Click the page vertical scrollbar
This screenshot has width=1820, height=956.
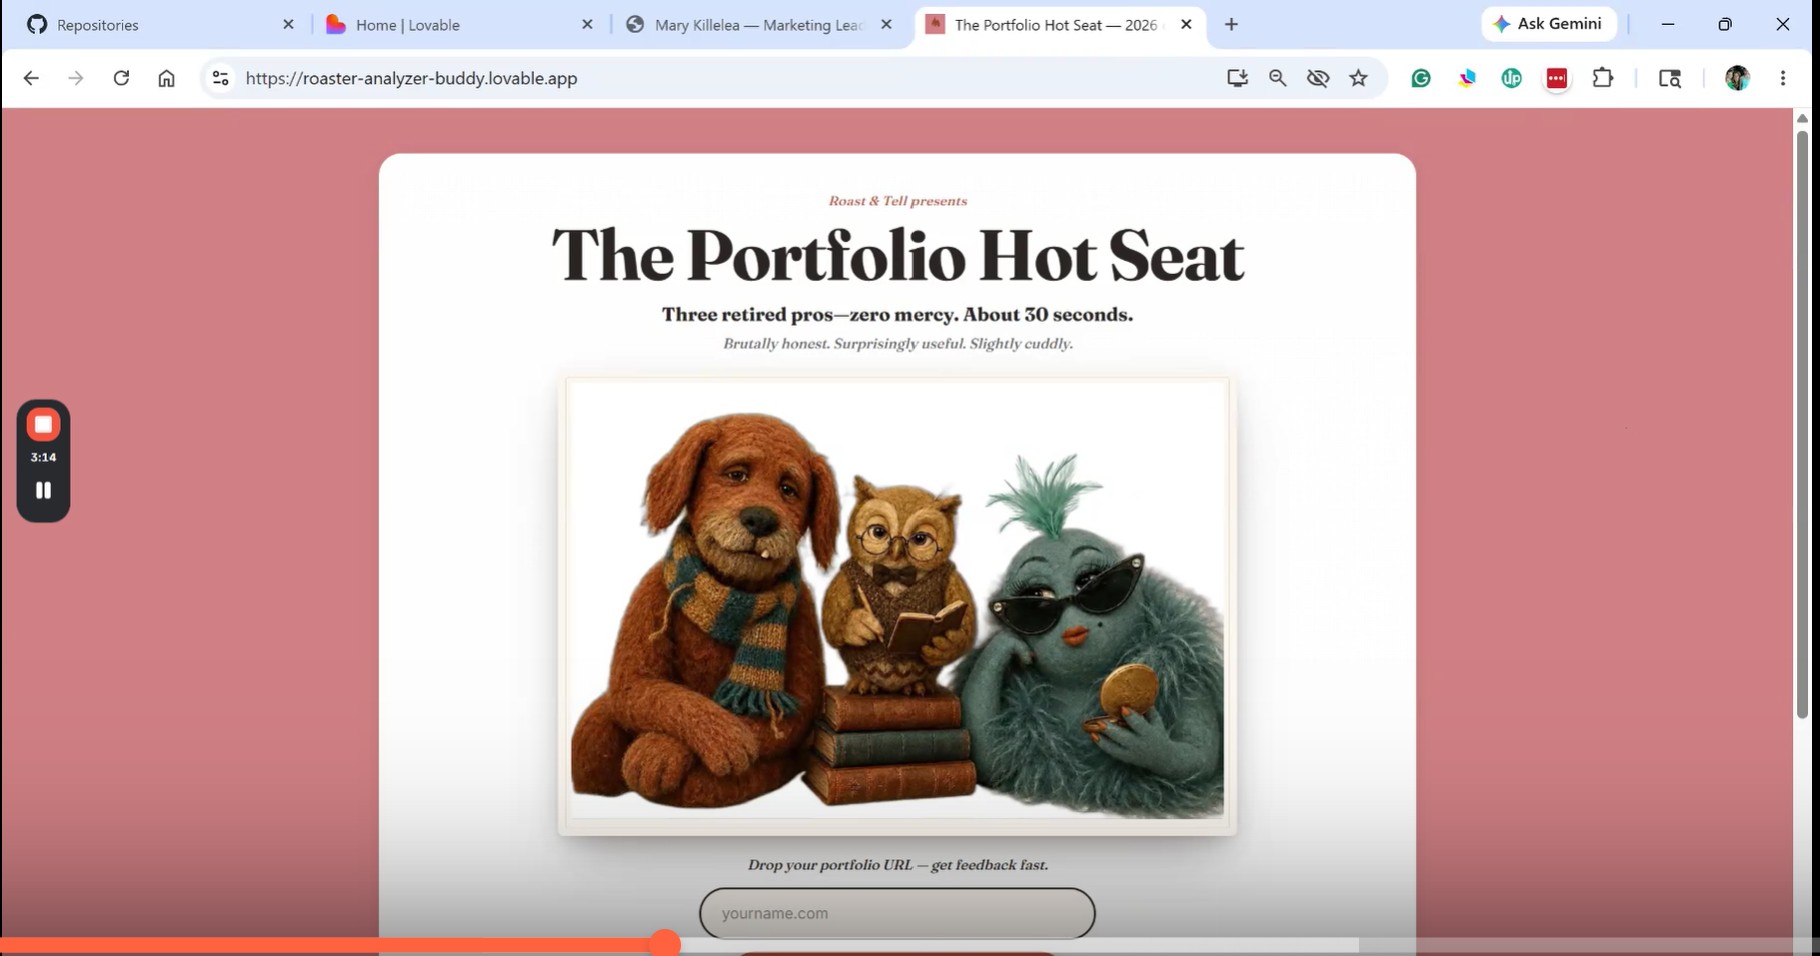pos(1802,424)
